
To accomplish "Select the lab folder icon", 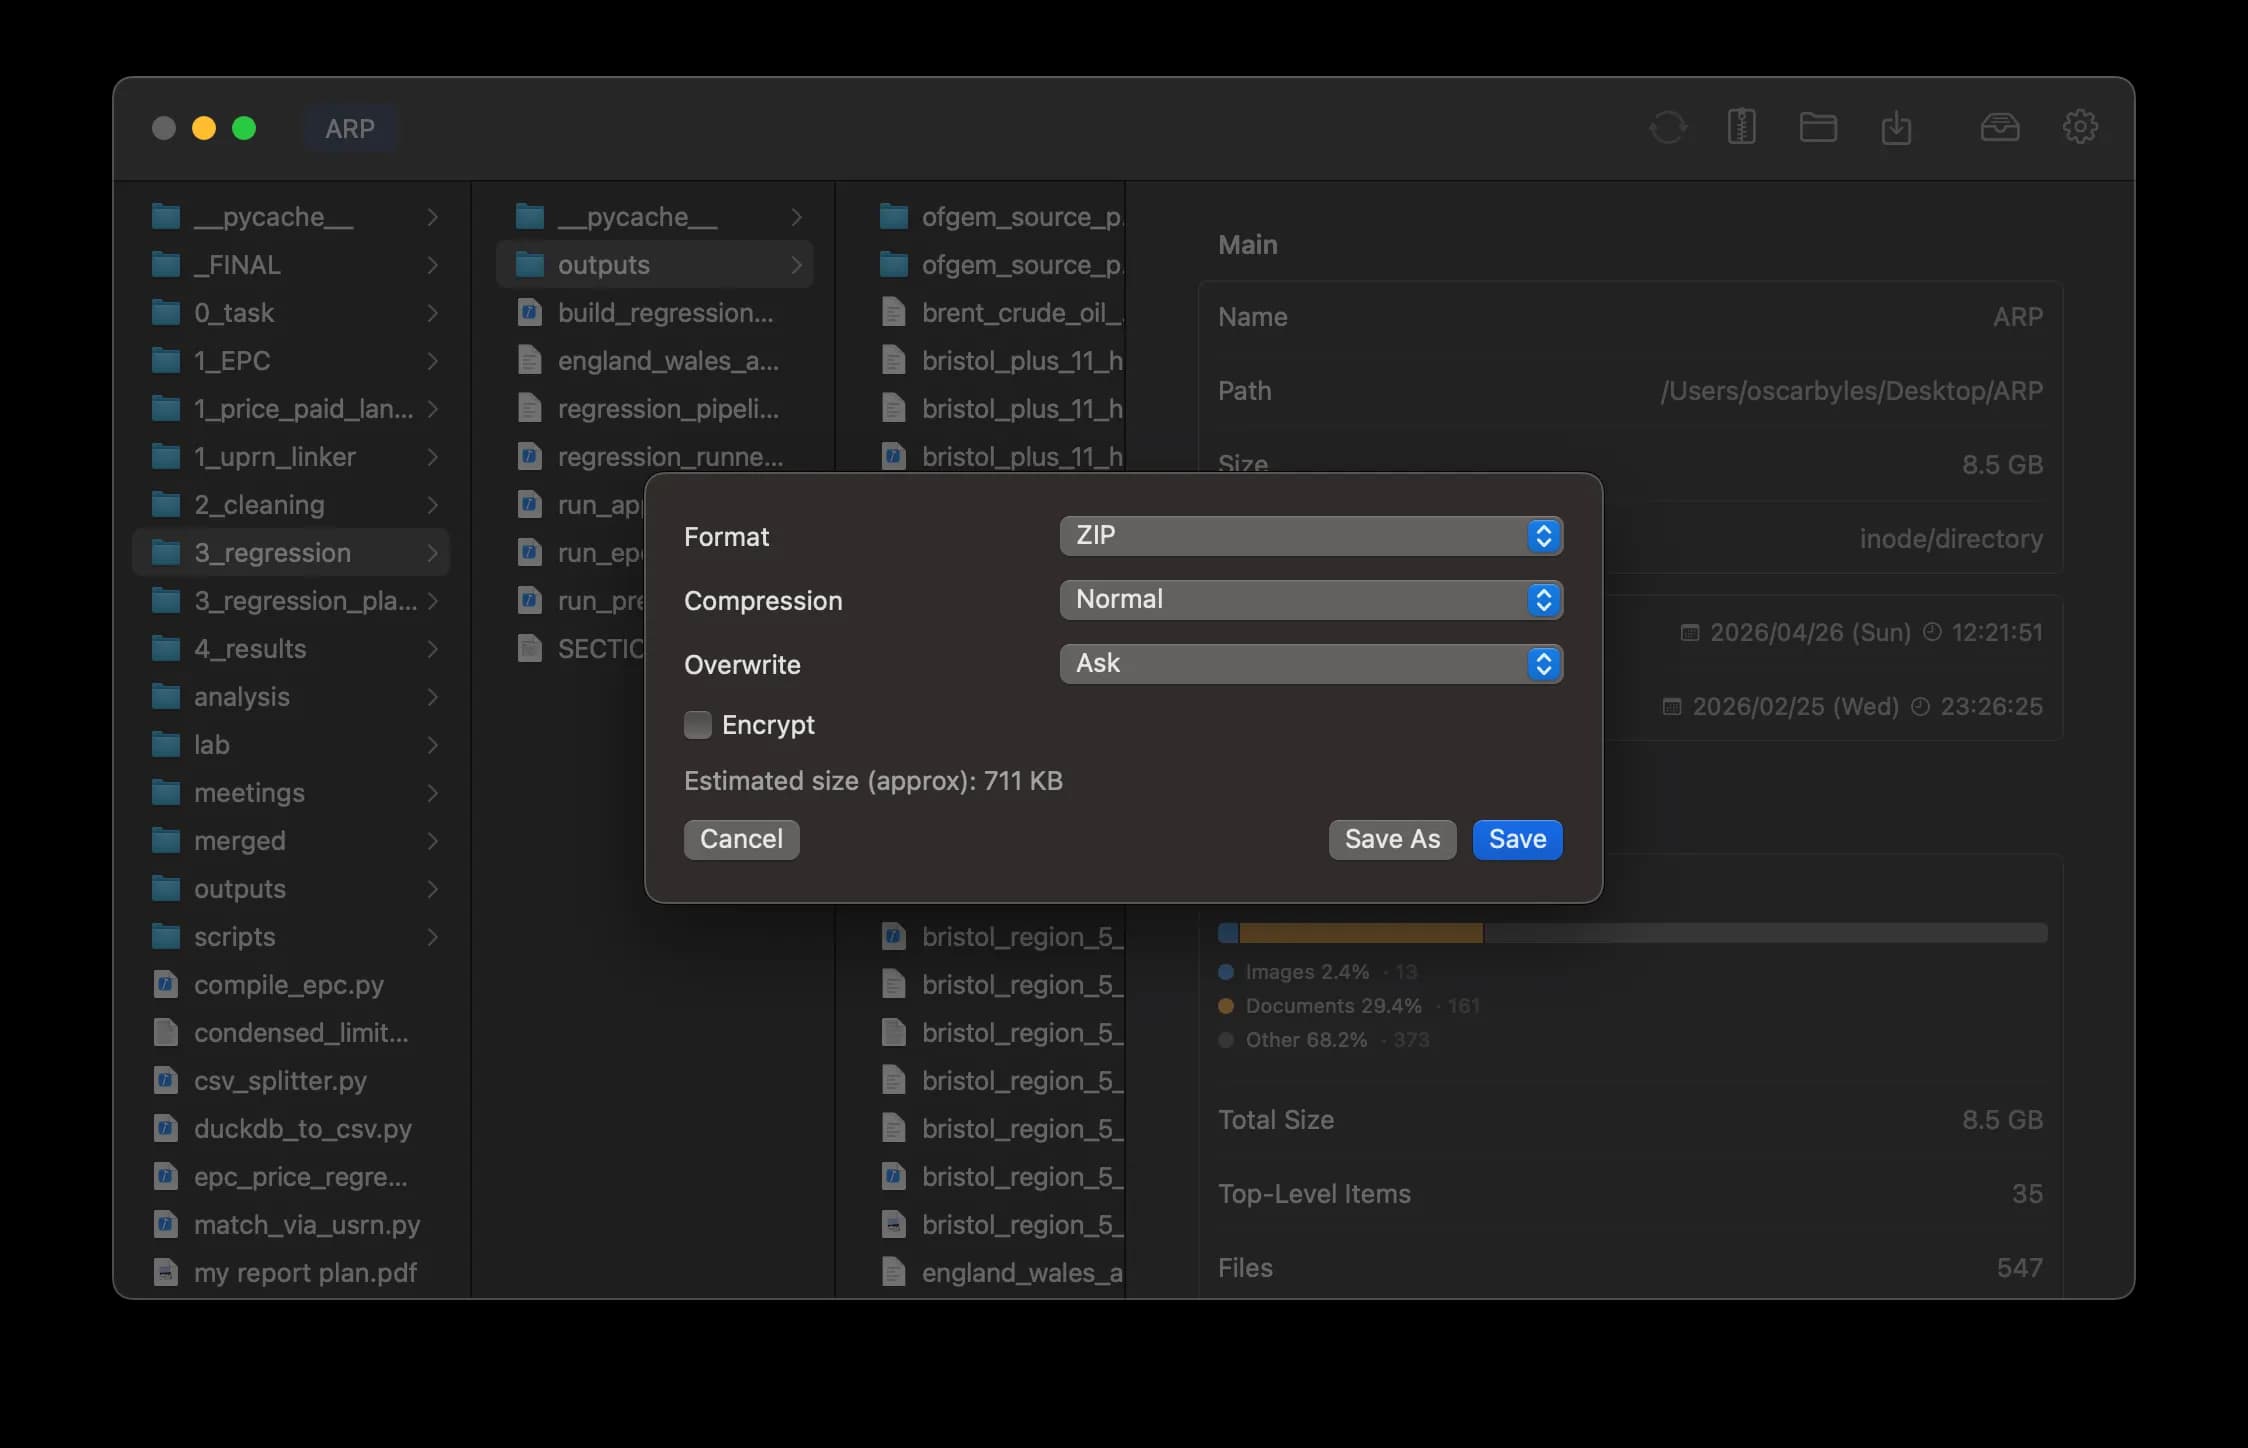I will coord(166,745).
